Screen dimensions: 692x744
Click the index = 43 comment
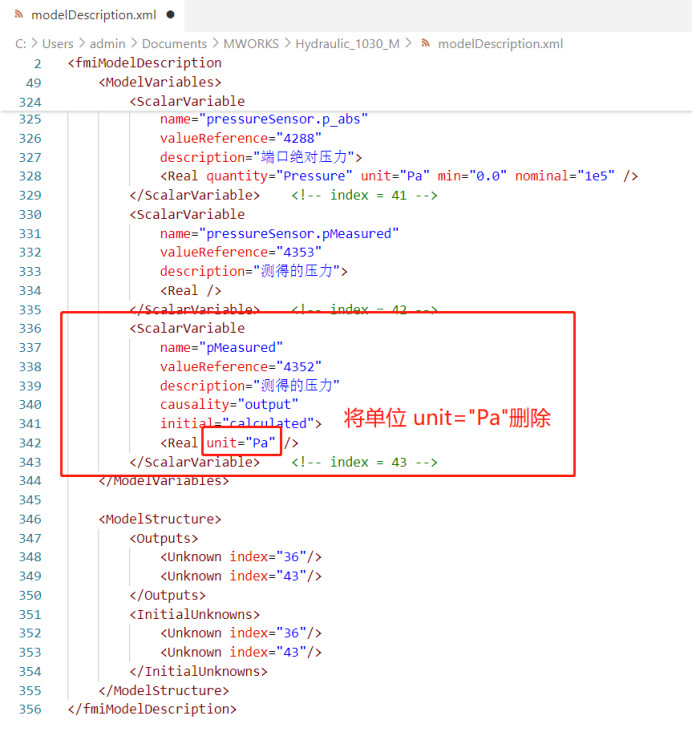[x=364, y=462]
